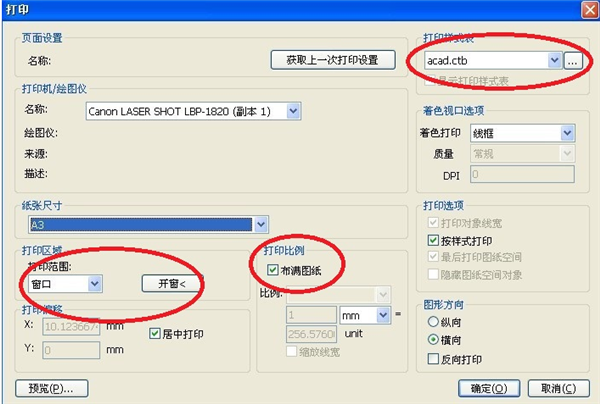Open the mm unit dropdown
600x404 pixels.
pos(383,315)
